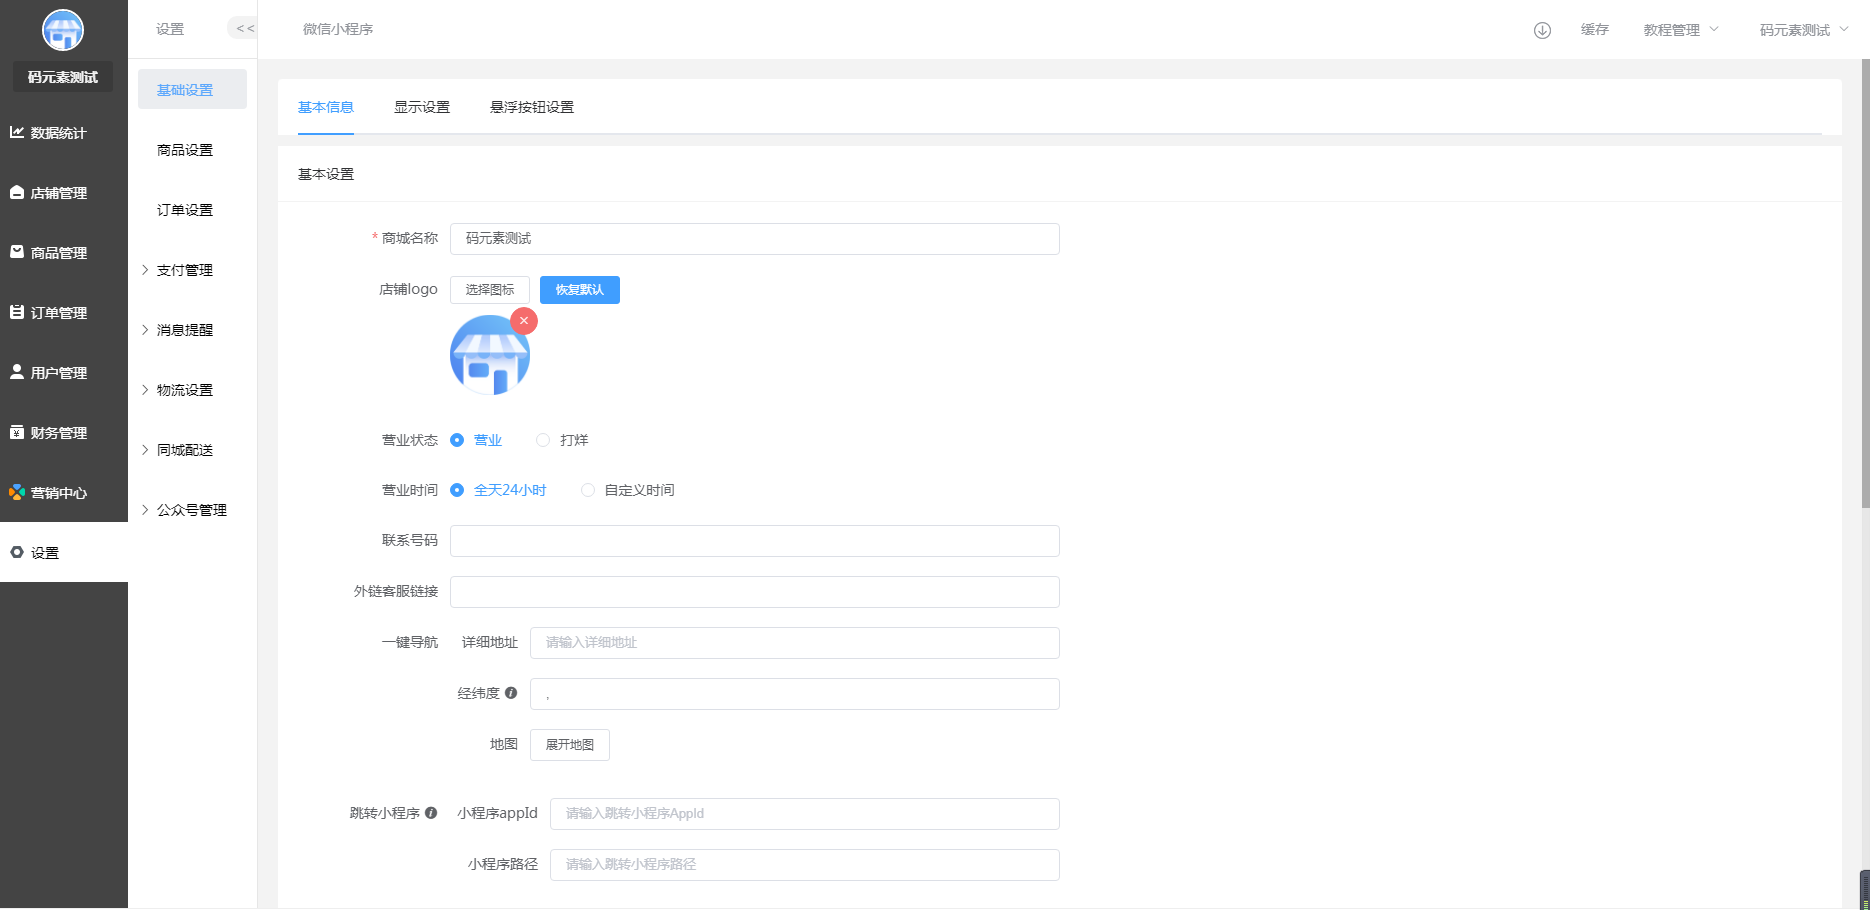Open 商品管理 in the left sidebar
Image resolution: width=1870 pixels, height=910 pixels.
[64, 252]
